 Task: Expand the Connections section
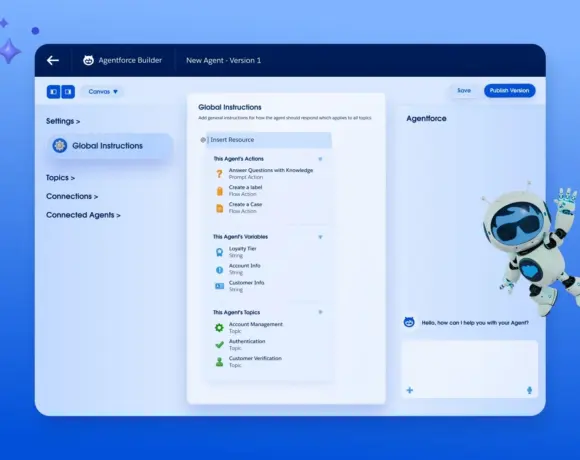pyautogui.click(x=72, y=196)
